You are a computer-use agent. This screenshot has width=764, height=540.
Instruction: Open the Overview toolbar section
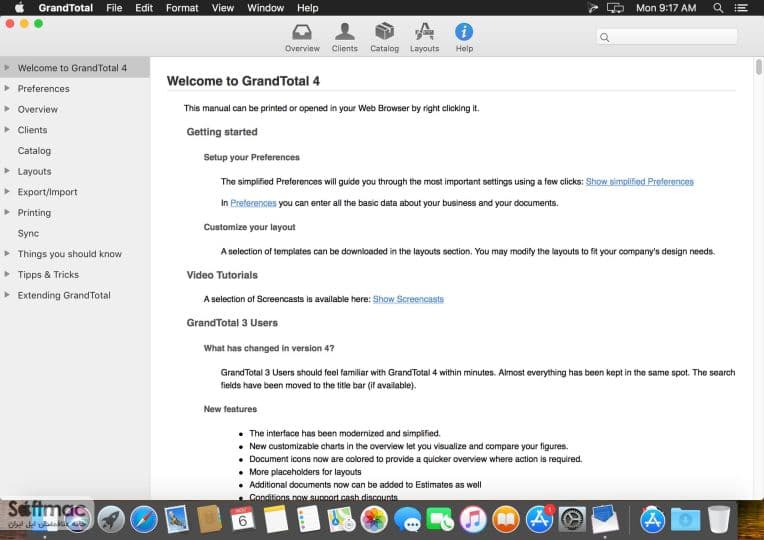(302, 38)
